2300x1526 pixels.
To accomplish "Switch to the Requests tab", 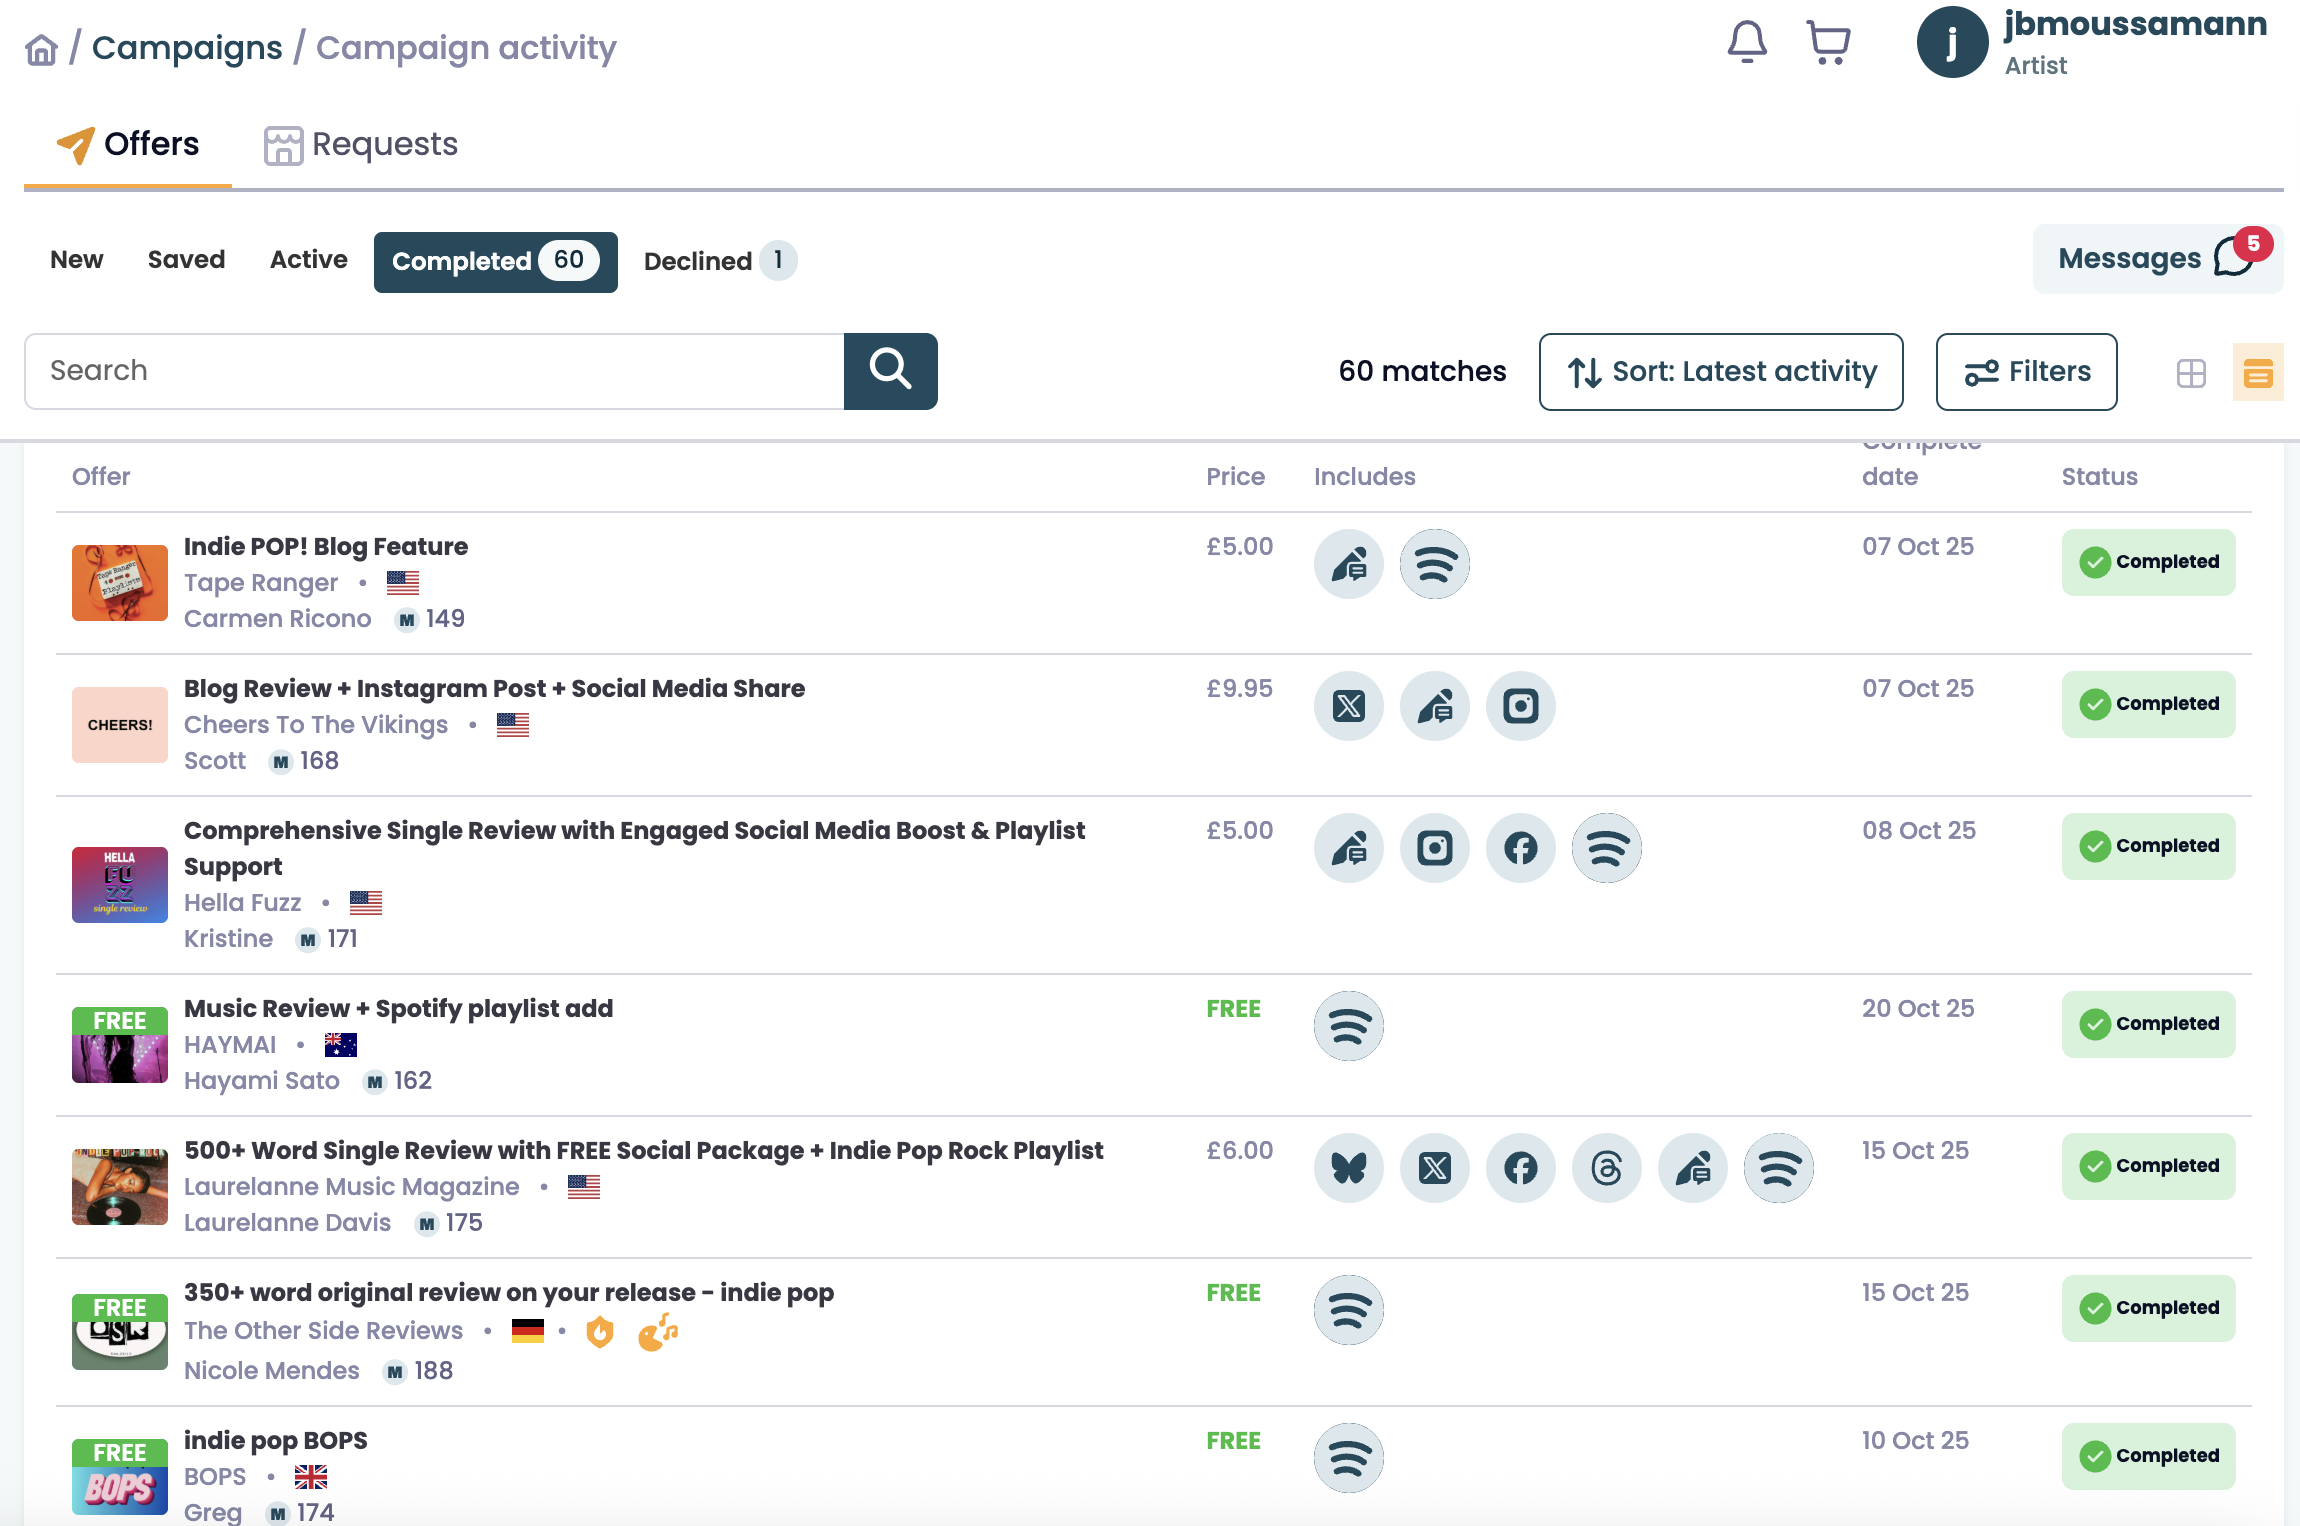I will coord(361,145).
